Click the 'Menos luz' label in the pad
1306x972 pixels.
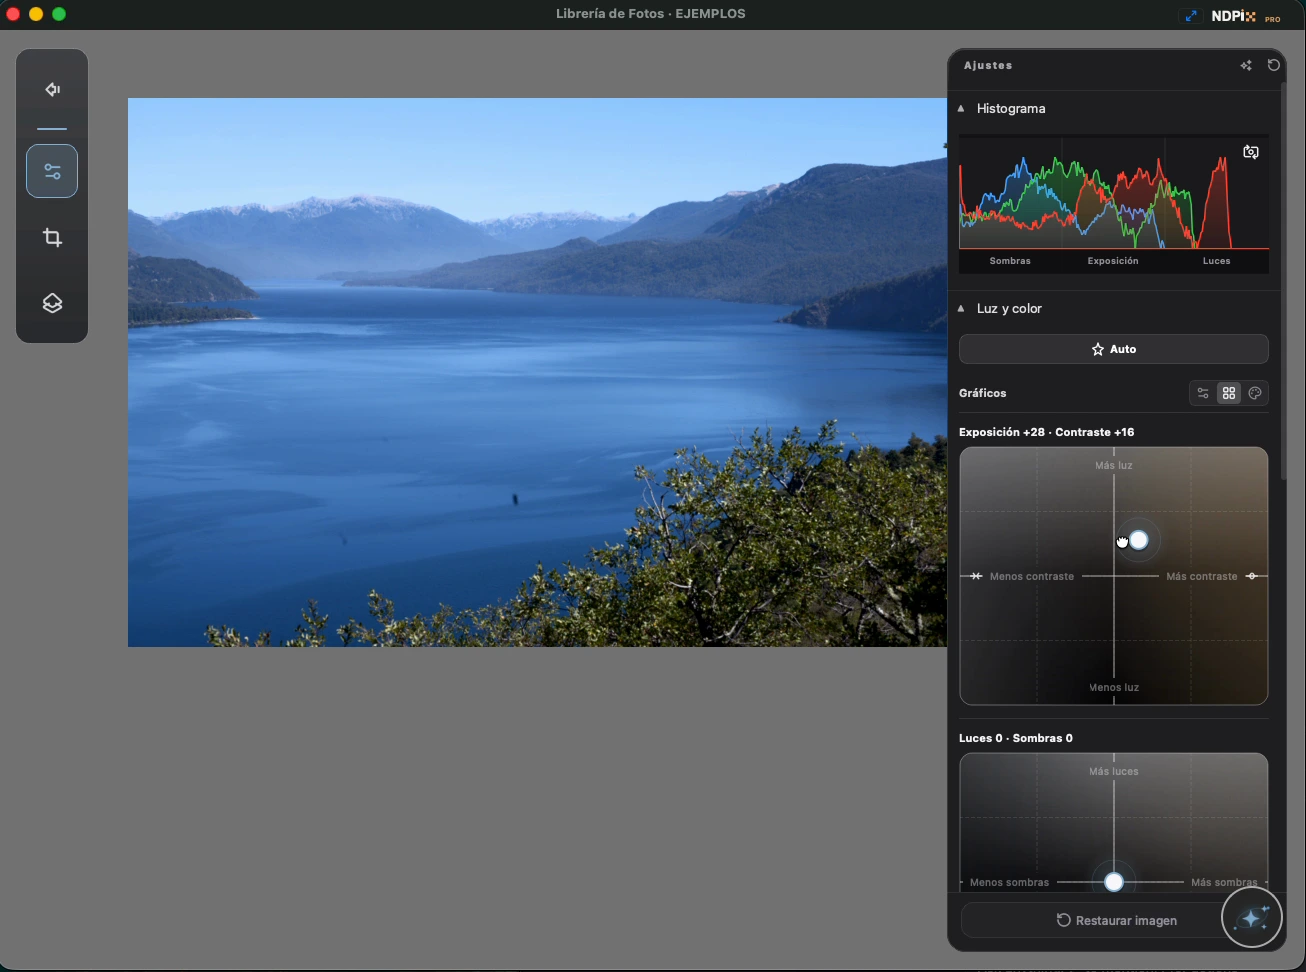coord(1114,688)
